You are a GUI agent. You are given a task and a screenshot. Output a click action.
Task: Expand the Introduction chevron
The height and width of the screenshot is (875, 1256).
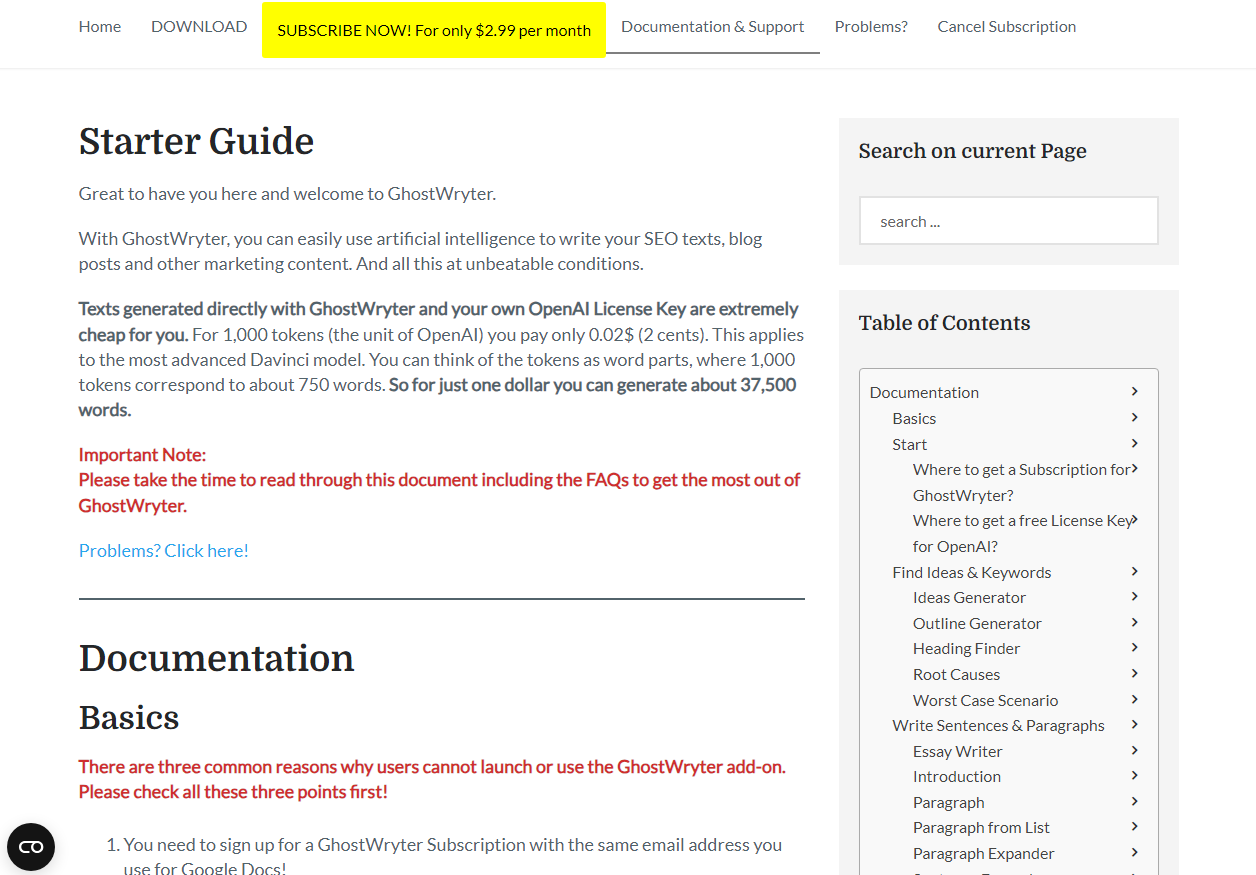coord(1135,775)
